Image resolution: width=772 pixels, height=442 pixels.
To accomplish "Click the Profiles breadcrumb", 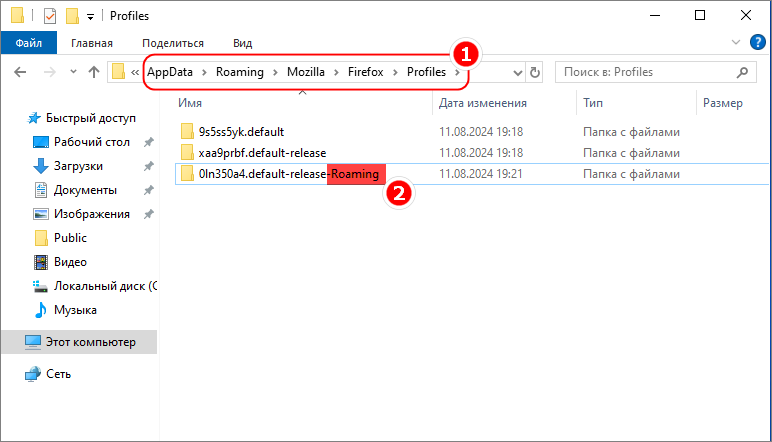I will 426,72.
